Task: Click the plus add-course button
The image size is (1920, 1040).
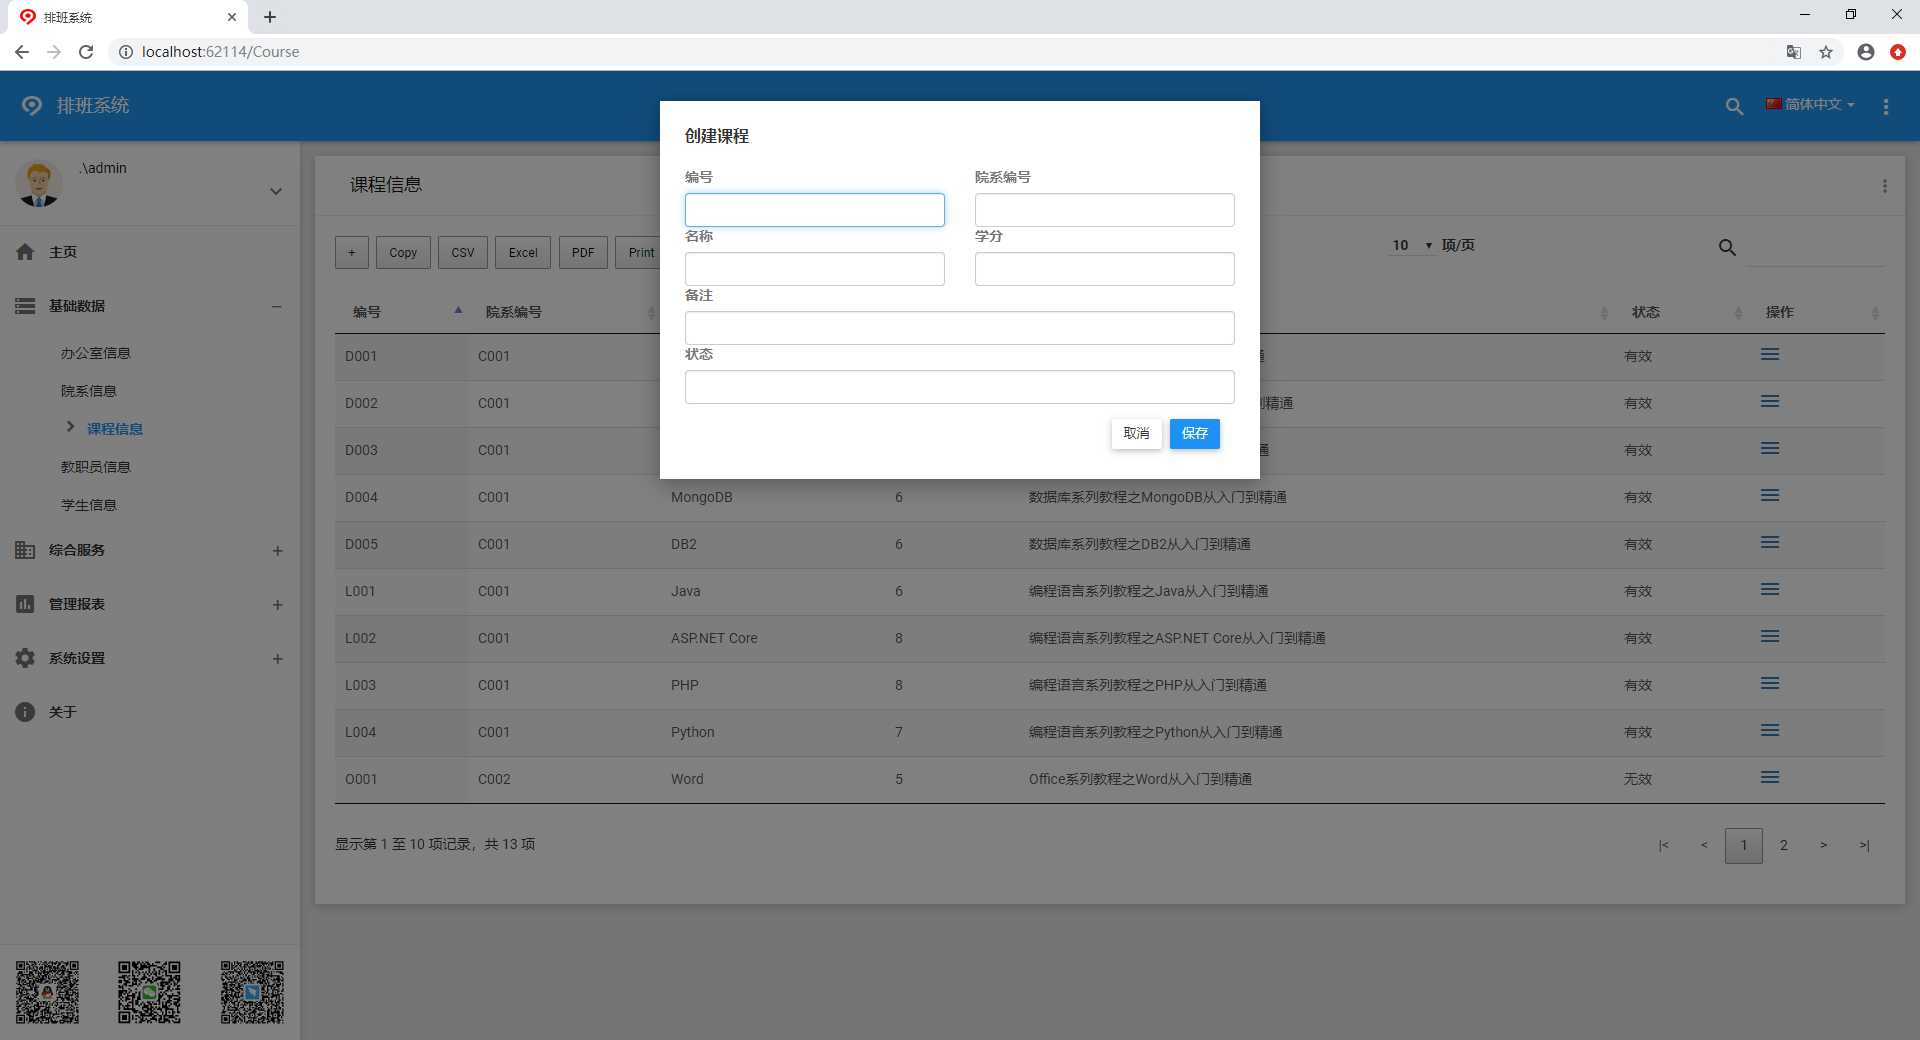Action: click(x=351, y=253)
